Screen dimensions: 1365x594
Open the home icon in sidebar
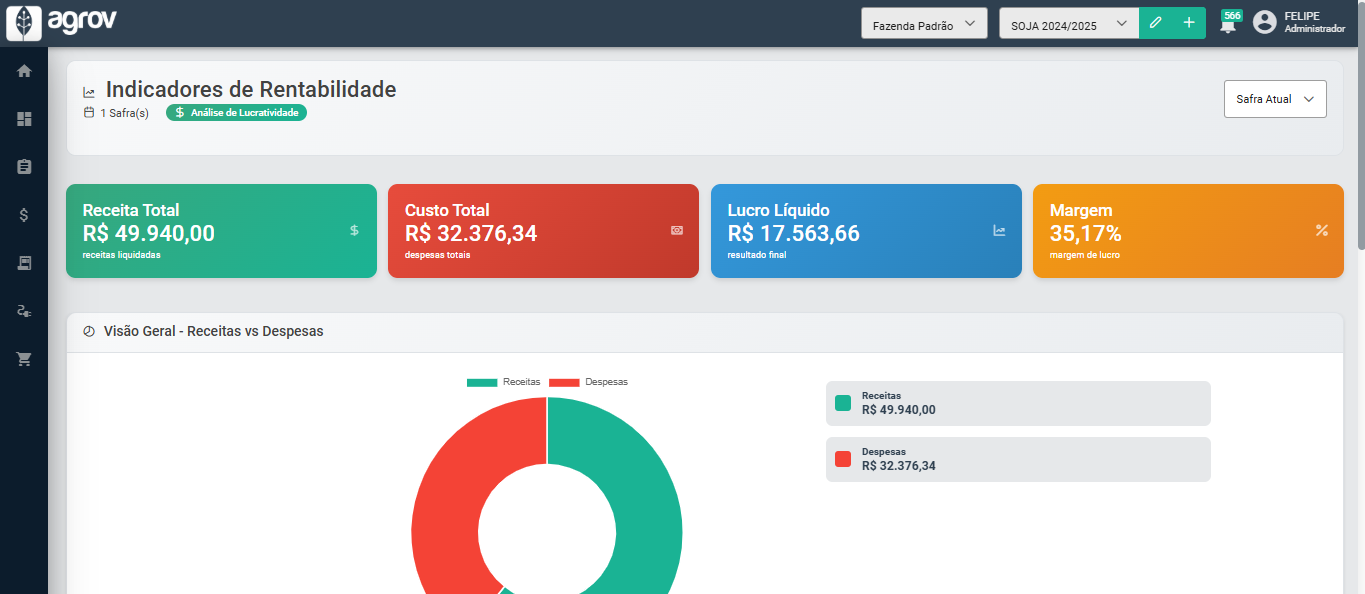pos(24,71)
